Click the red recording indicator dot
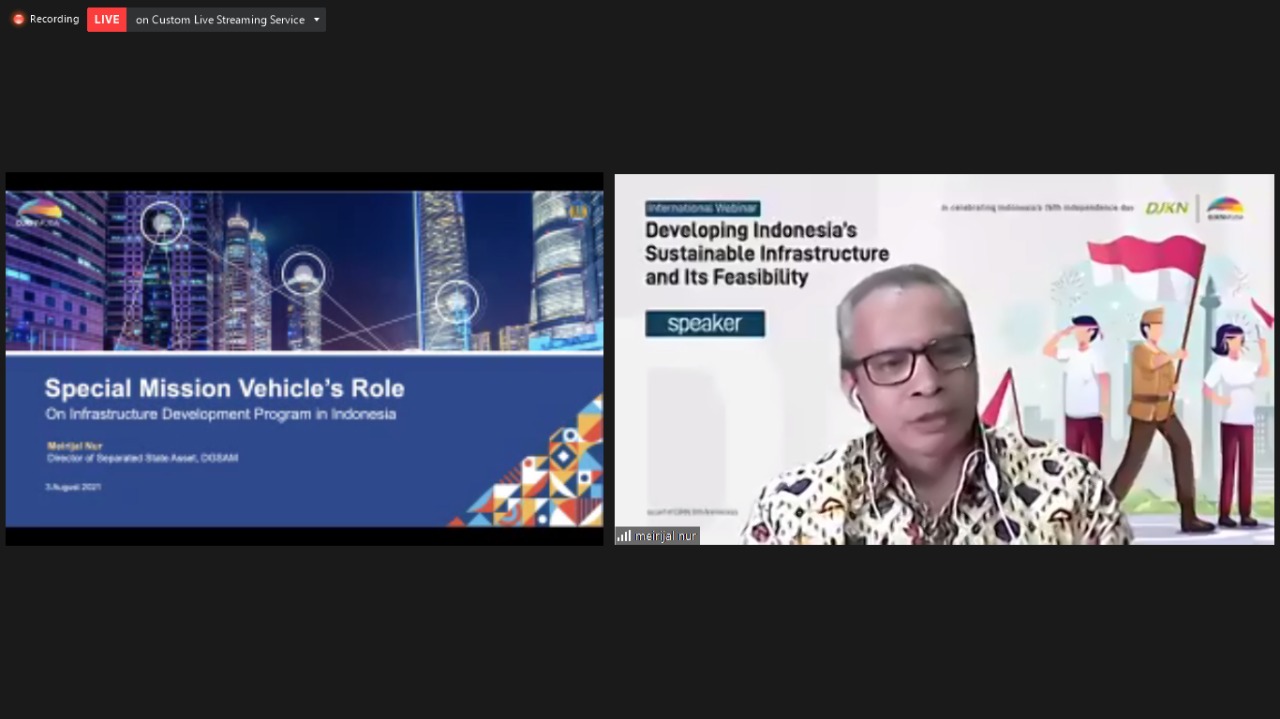This screenshot has height=719, width=1280. 18,19
